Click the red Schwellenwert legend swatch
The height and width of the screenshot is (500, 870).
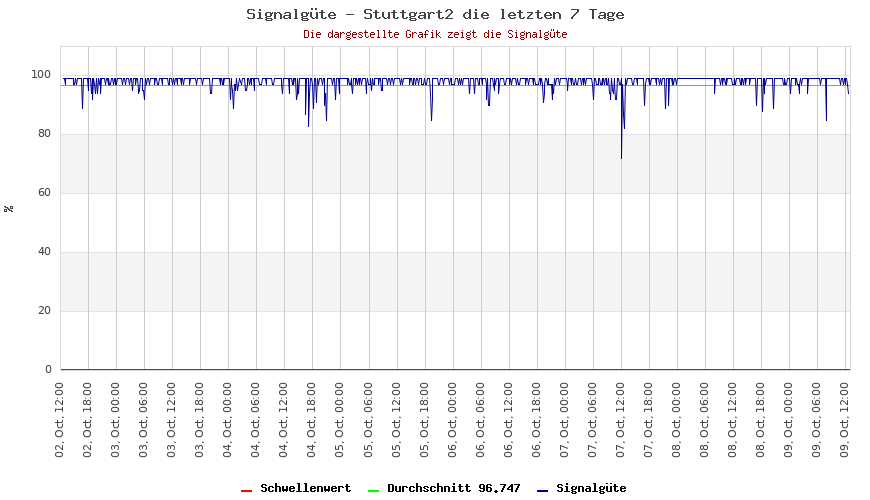(x=246, y=490)
